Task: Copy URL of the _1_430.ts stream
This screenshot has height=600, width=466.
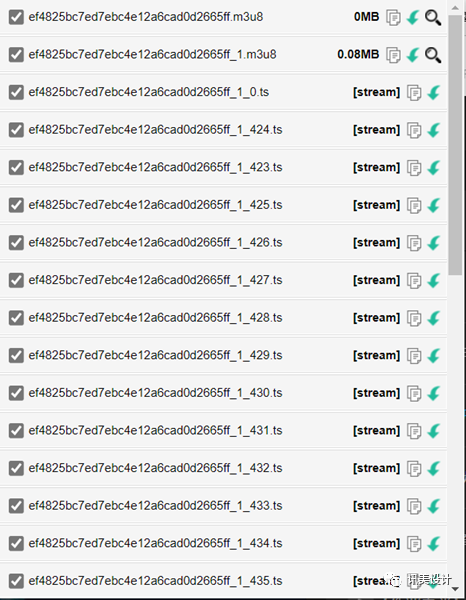Action: [x=414, y=393]
